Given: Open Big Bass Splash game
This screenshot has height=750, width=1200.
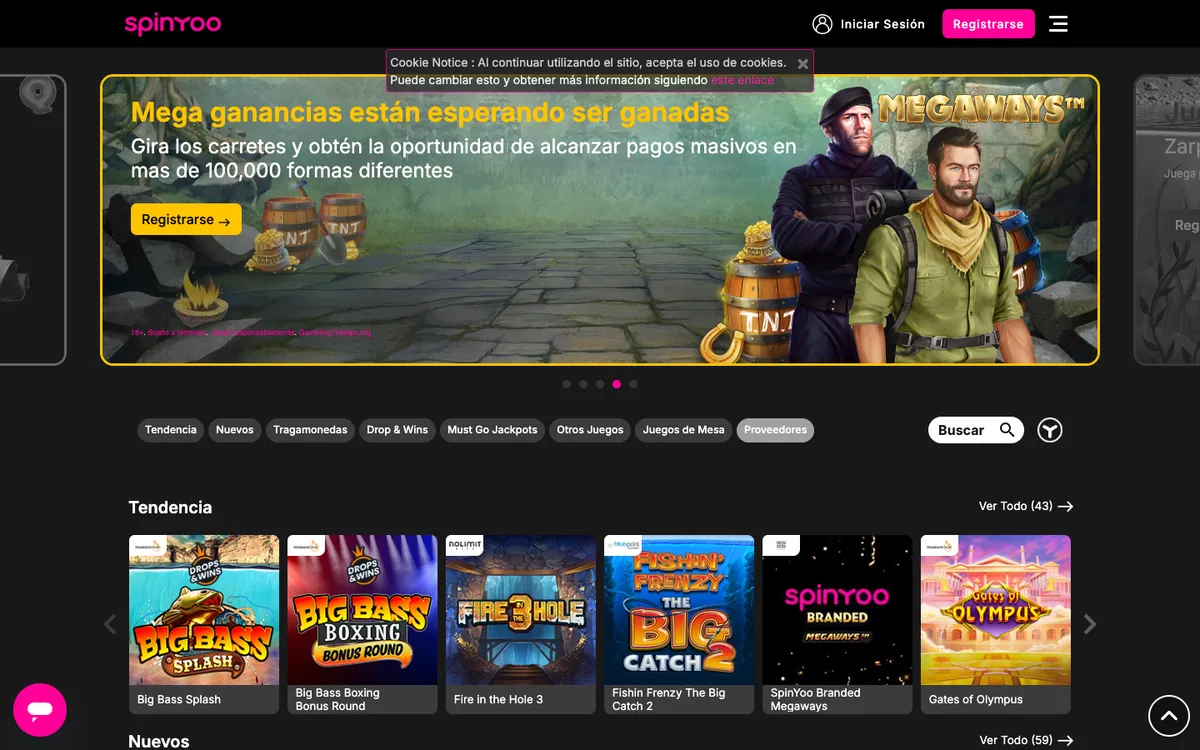Looking at the screenshot, I should pyautogui.click(x=204, y=624).
